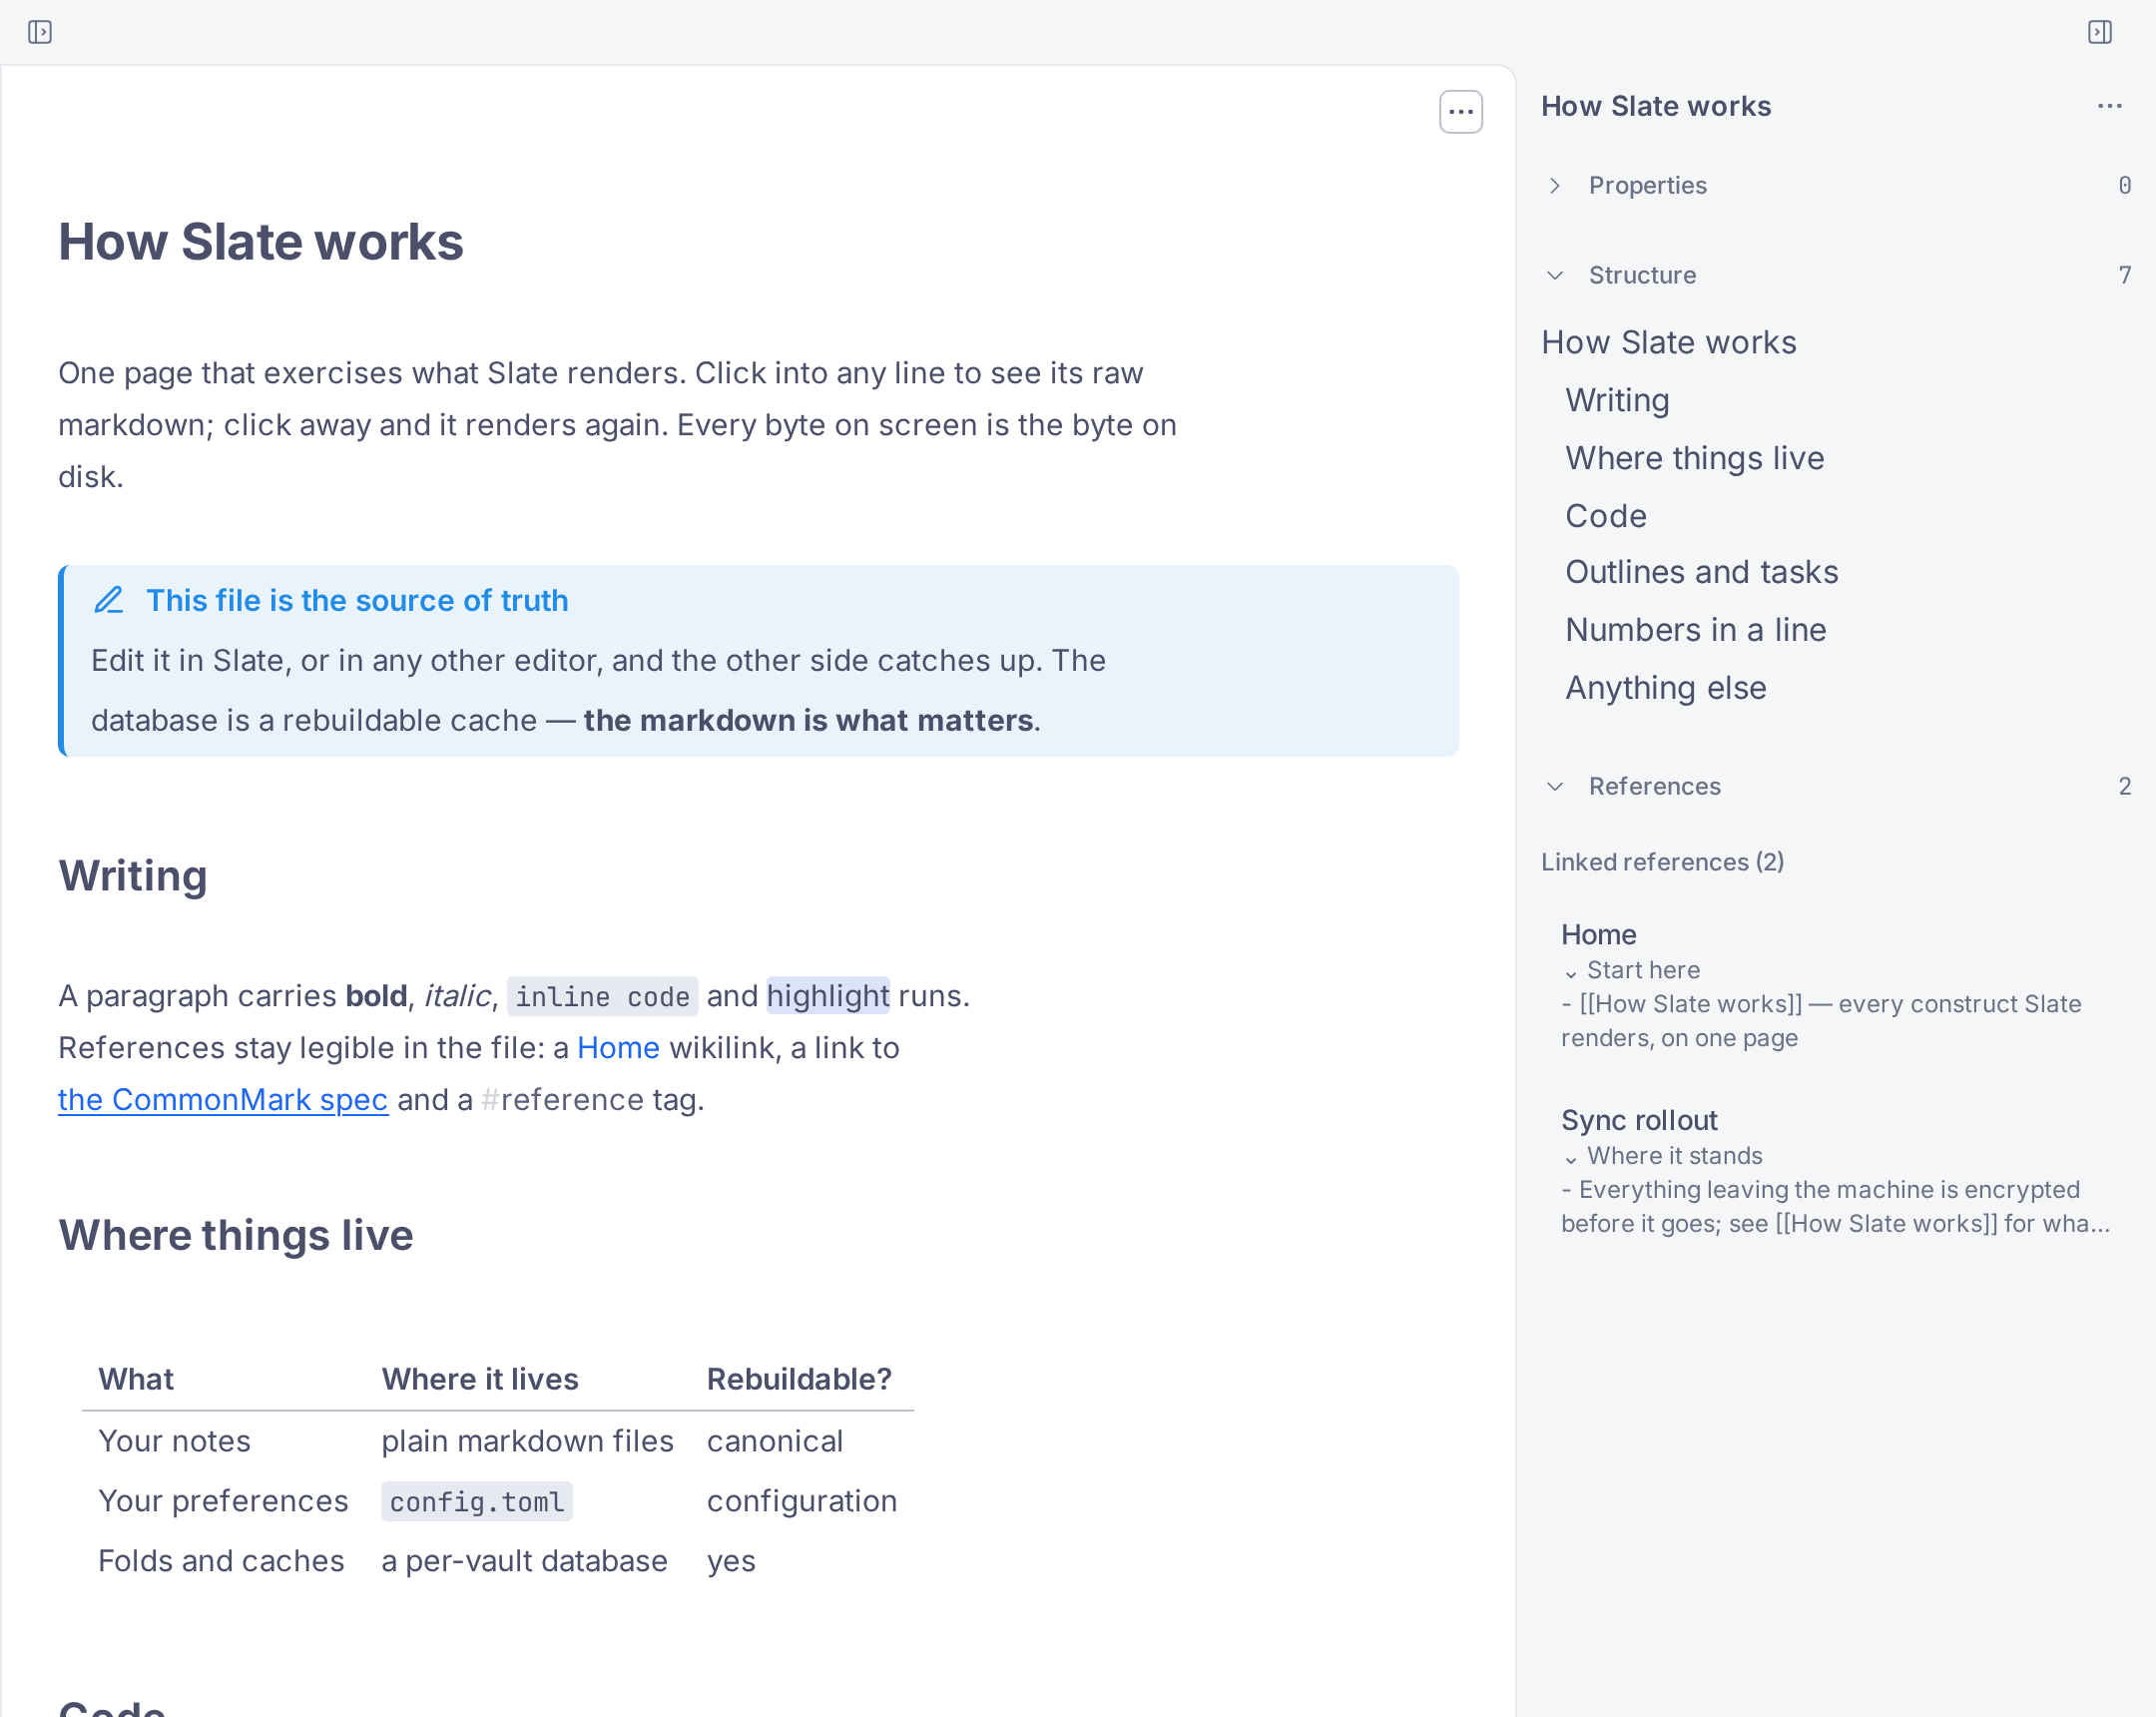
Task: Click the 'Rebuildable?' column header
Action: [x=799, y=1379]
